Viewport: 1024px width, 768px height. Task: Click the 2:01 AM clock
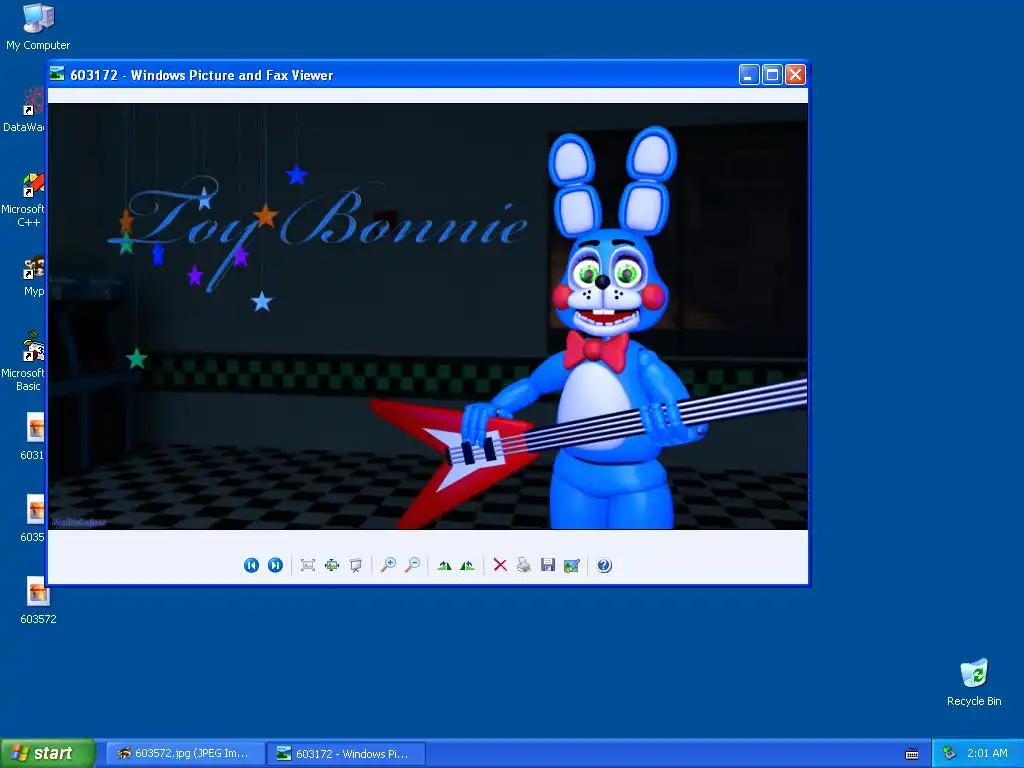coord(987,754)
